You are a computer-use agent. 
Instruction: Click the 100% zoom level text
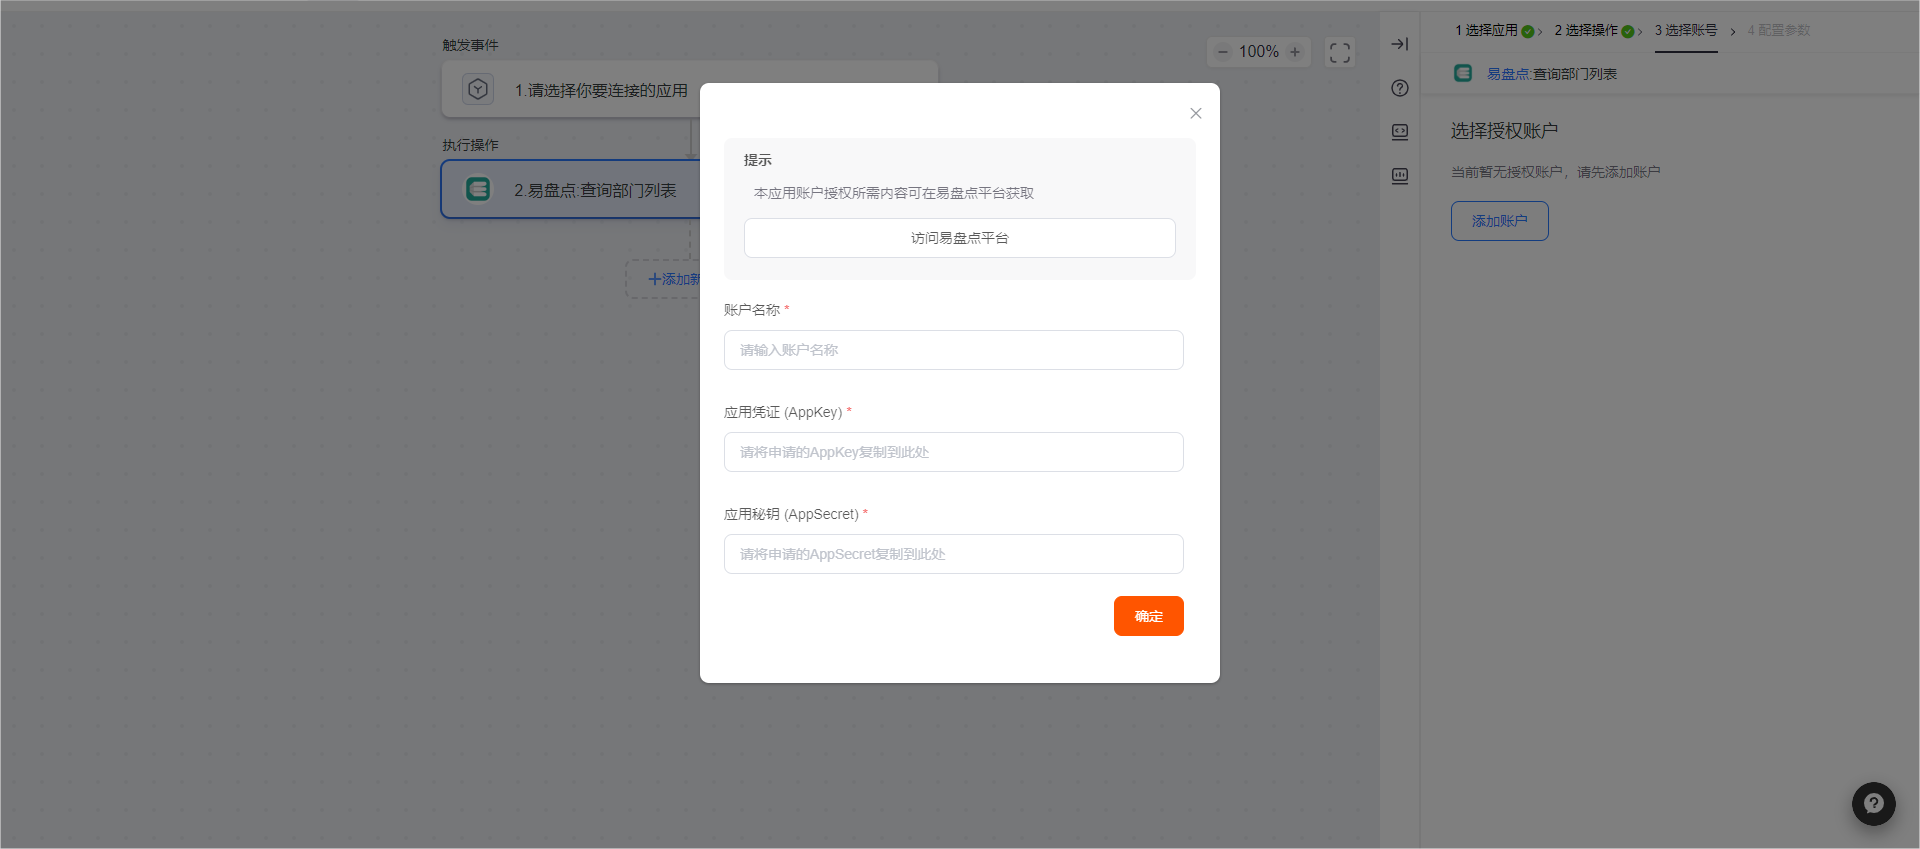tap(1259, 52)
